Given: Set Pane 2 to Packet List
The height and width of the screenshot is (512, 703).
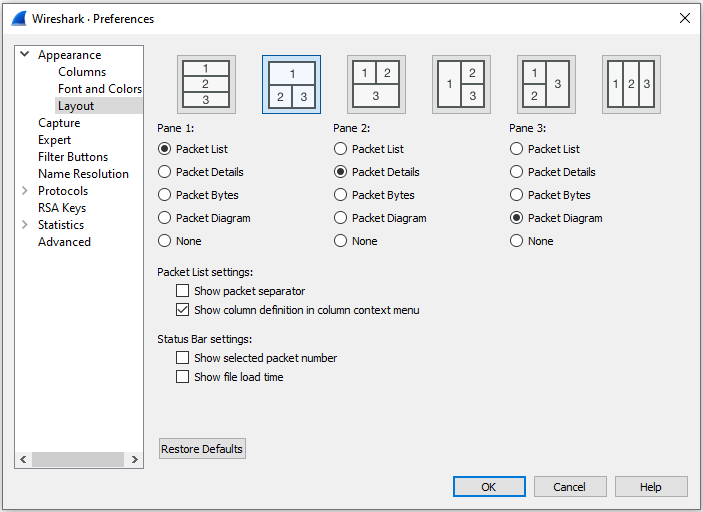Looking at the screenshot, I should [369, 149].
